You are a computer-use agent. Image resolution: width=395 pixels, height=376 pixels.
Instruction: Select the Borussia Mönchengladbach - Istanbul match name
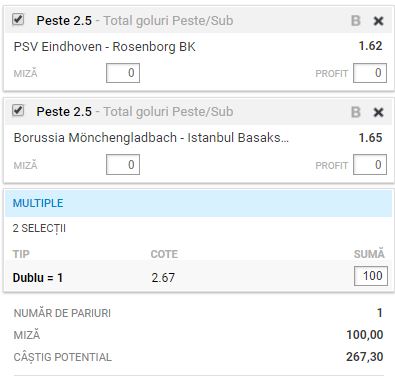point(151,138)
